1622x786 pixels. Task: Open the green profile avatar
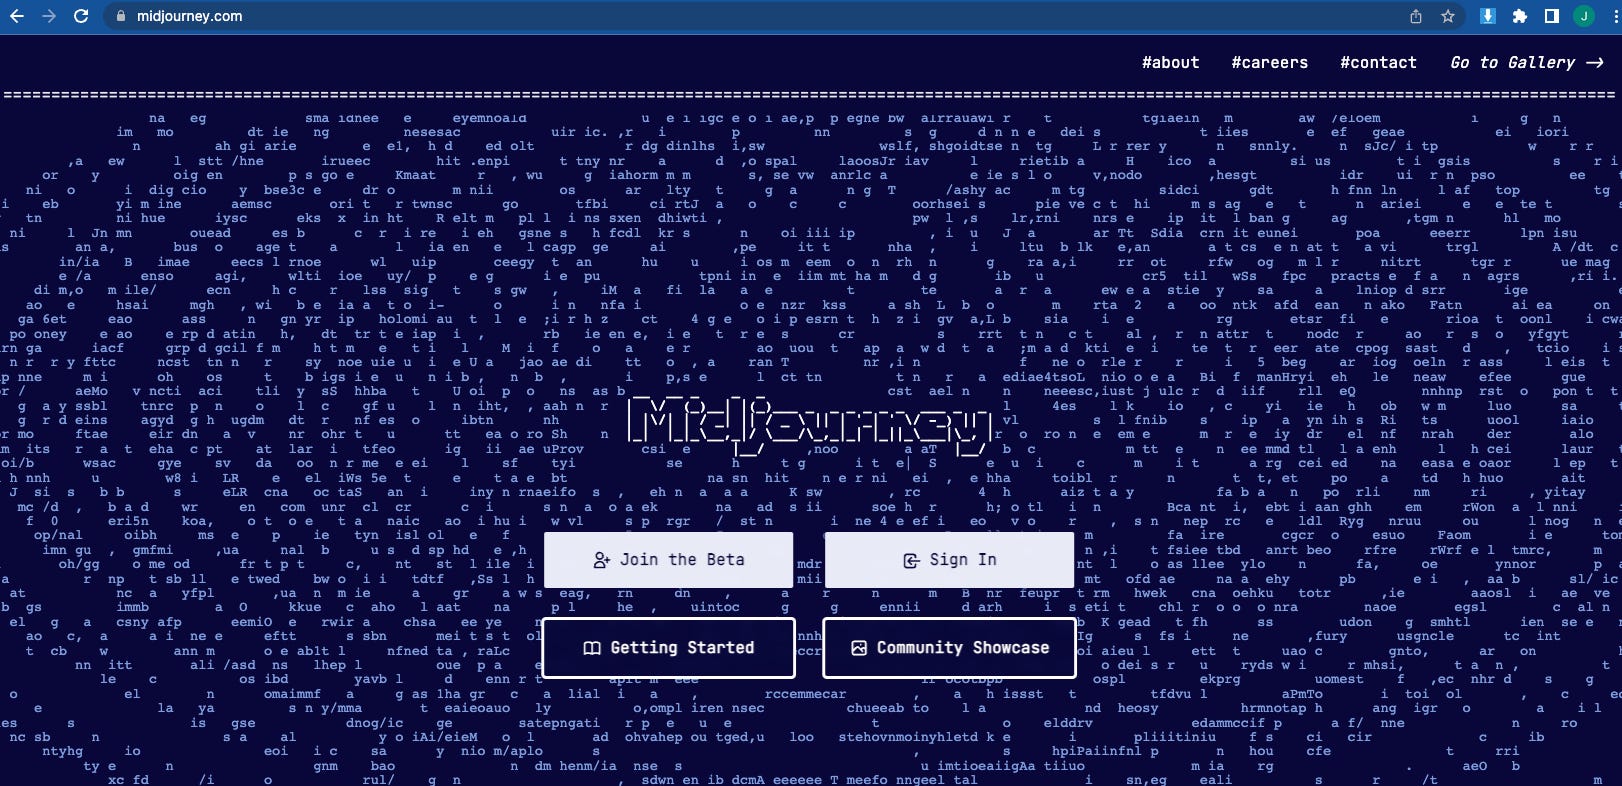pyautogui.click(x=1584, y=16)
